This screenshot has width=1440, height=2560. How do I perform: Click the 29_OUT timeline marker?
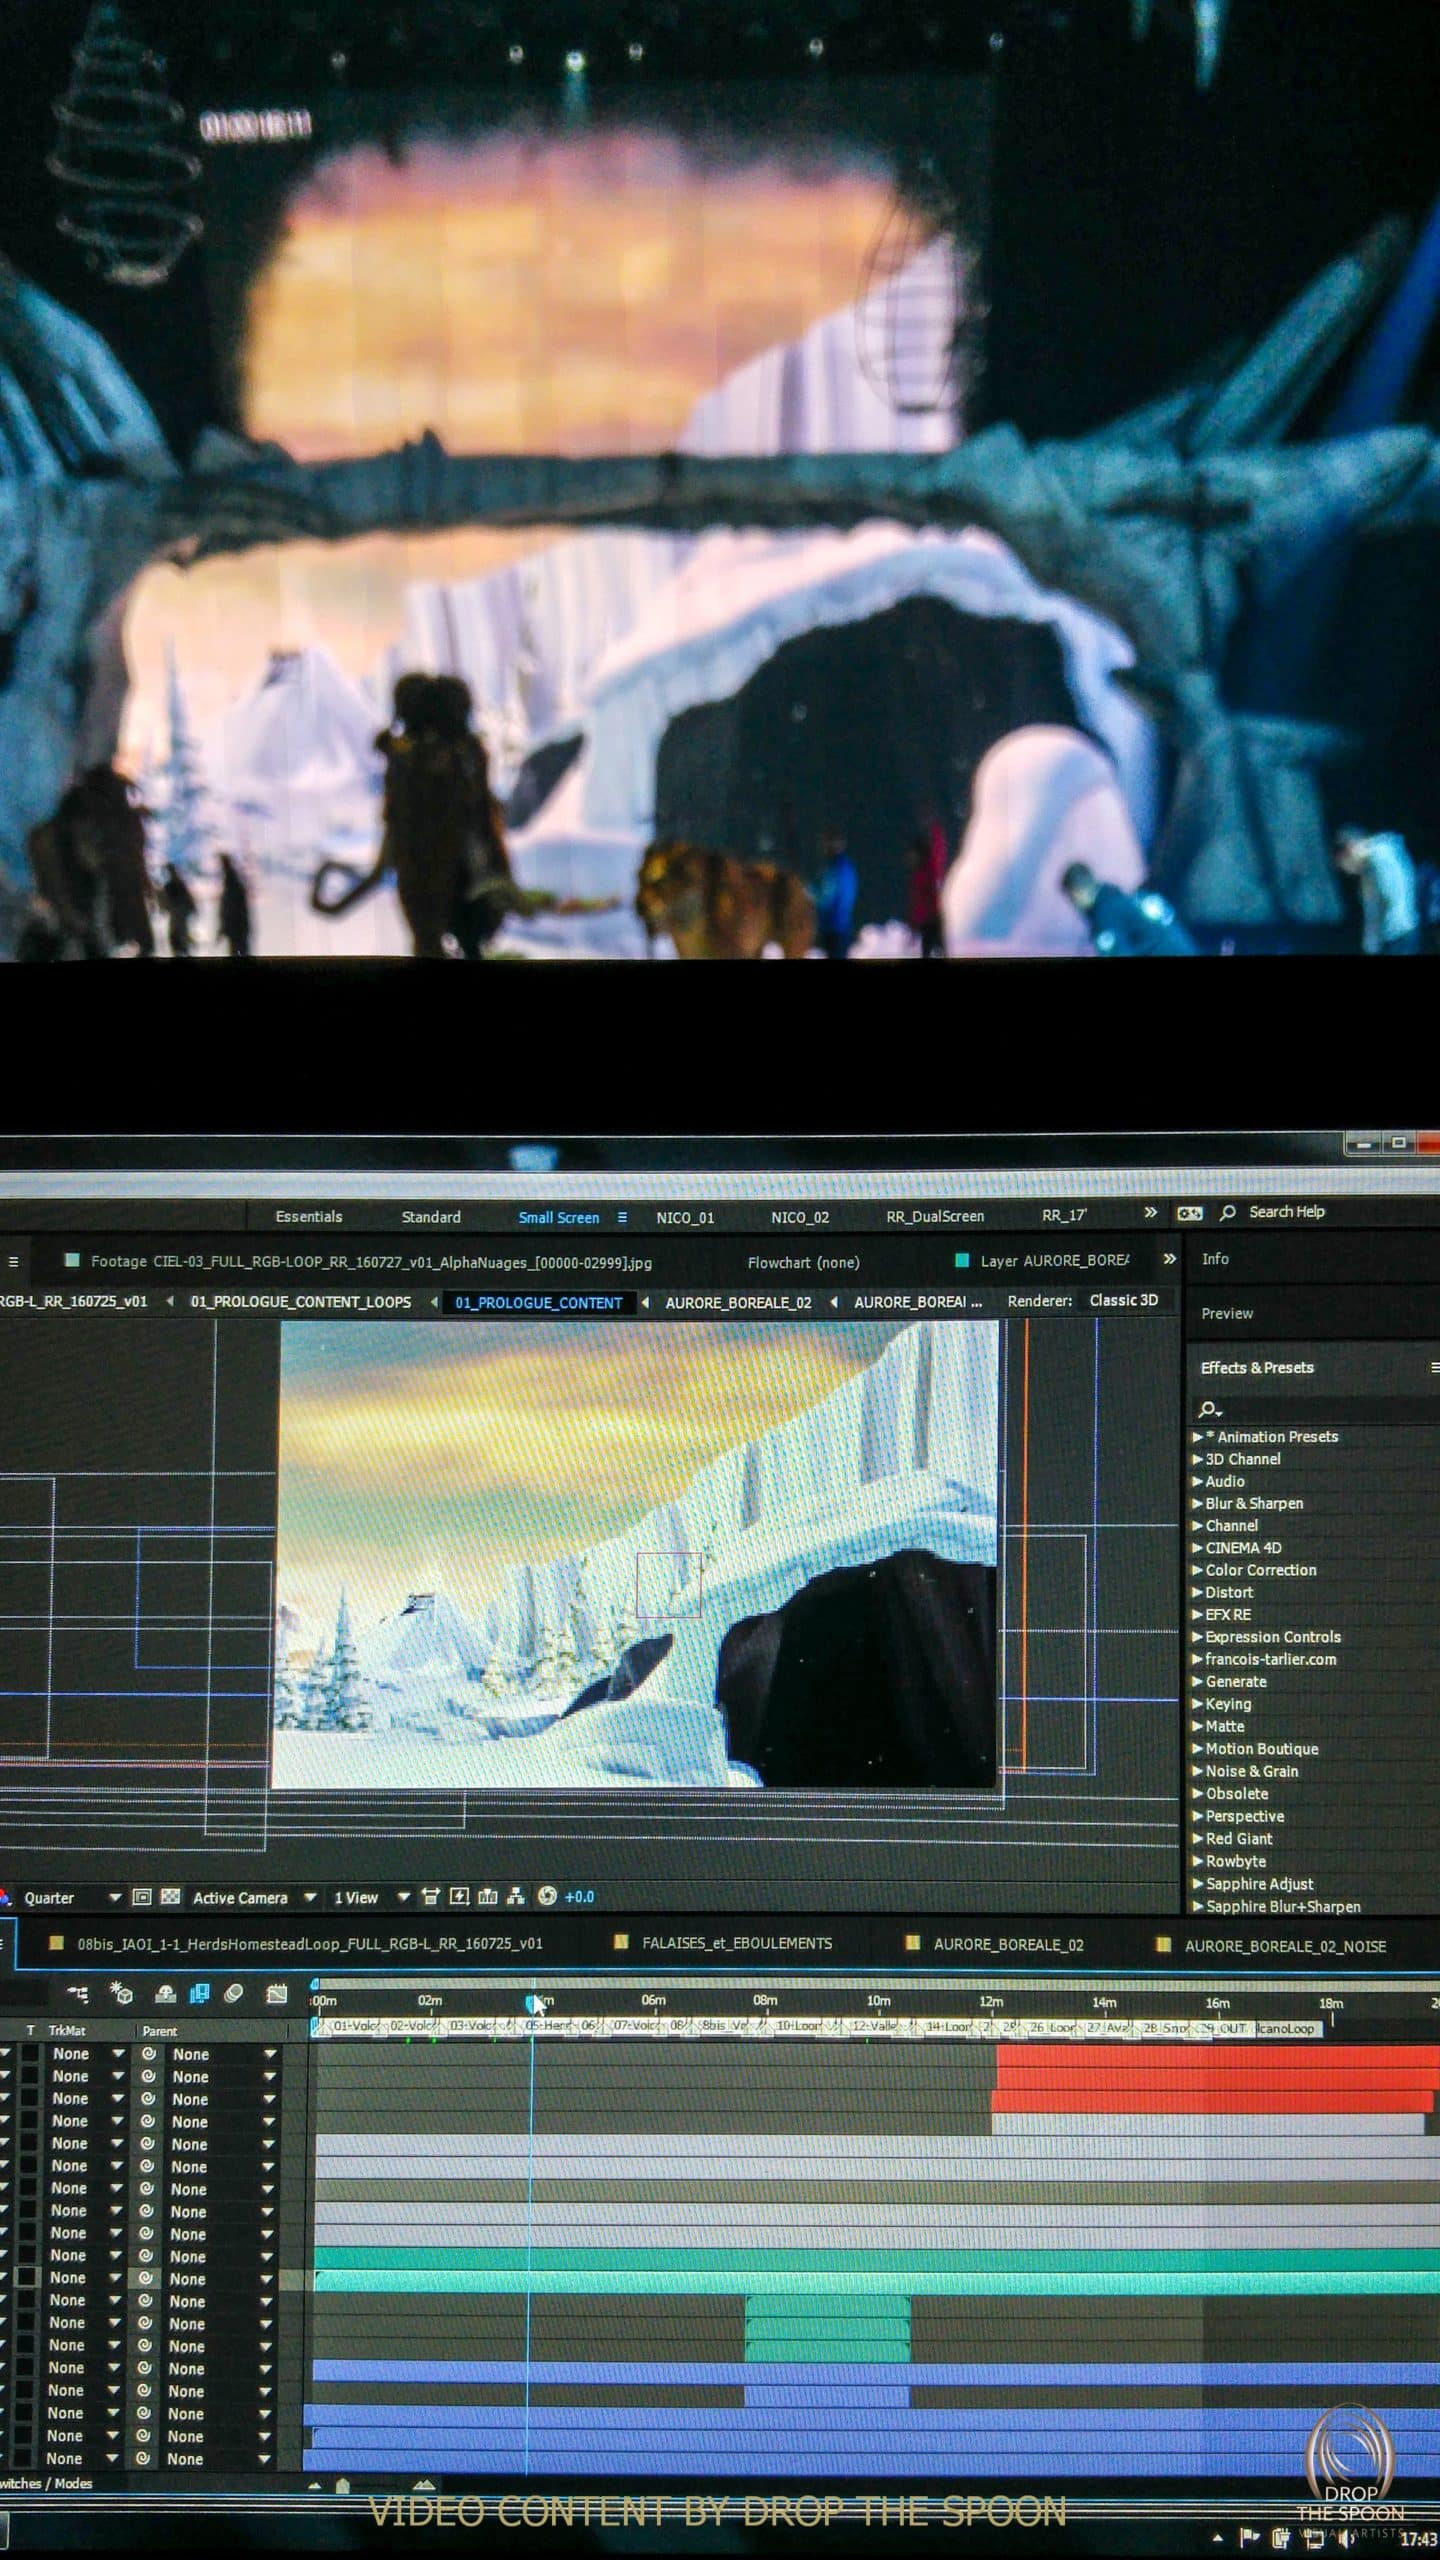[1224, 2028]
